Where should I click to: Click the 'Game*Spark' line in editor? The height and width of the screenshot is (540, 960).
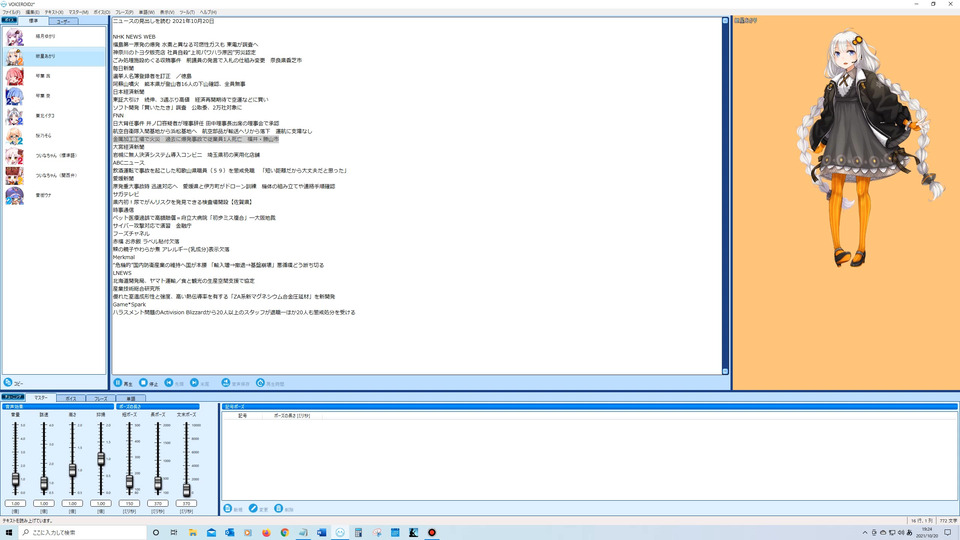(129, 304)
